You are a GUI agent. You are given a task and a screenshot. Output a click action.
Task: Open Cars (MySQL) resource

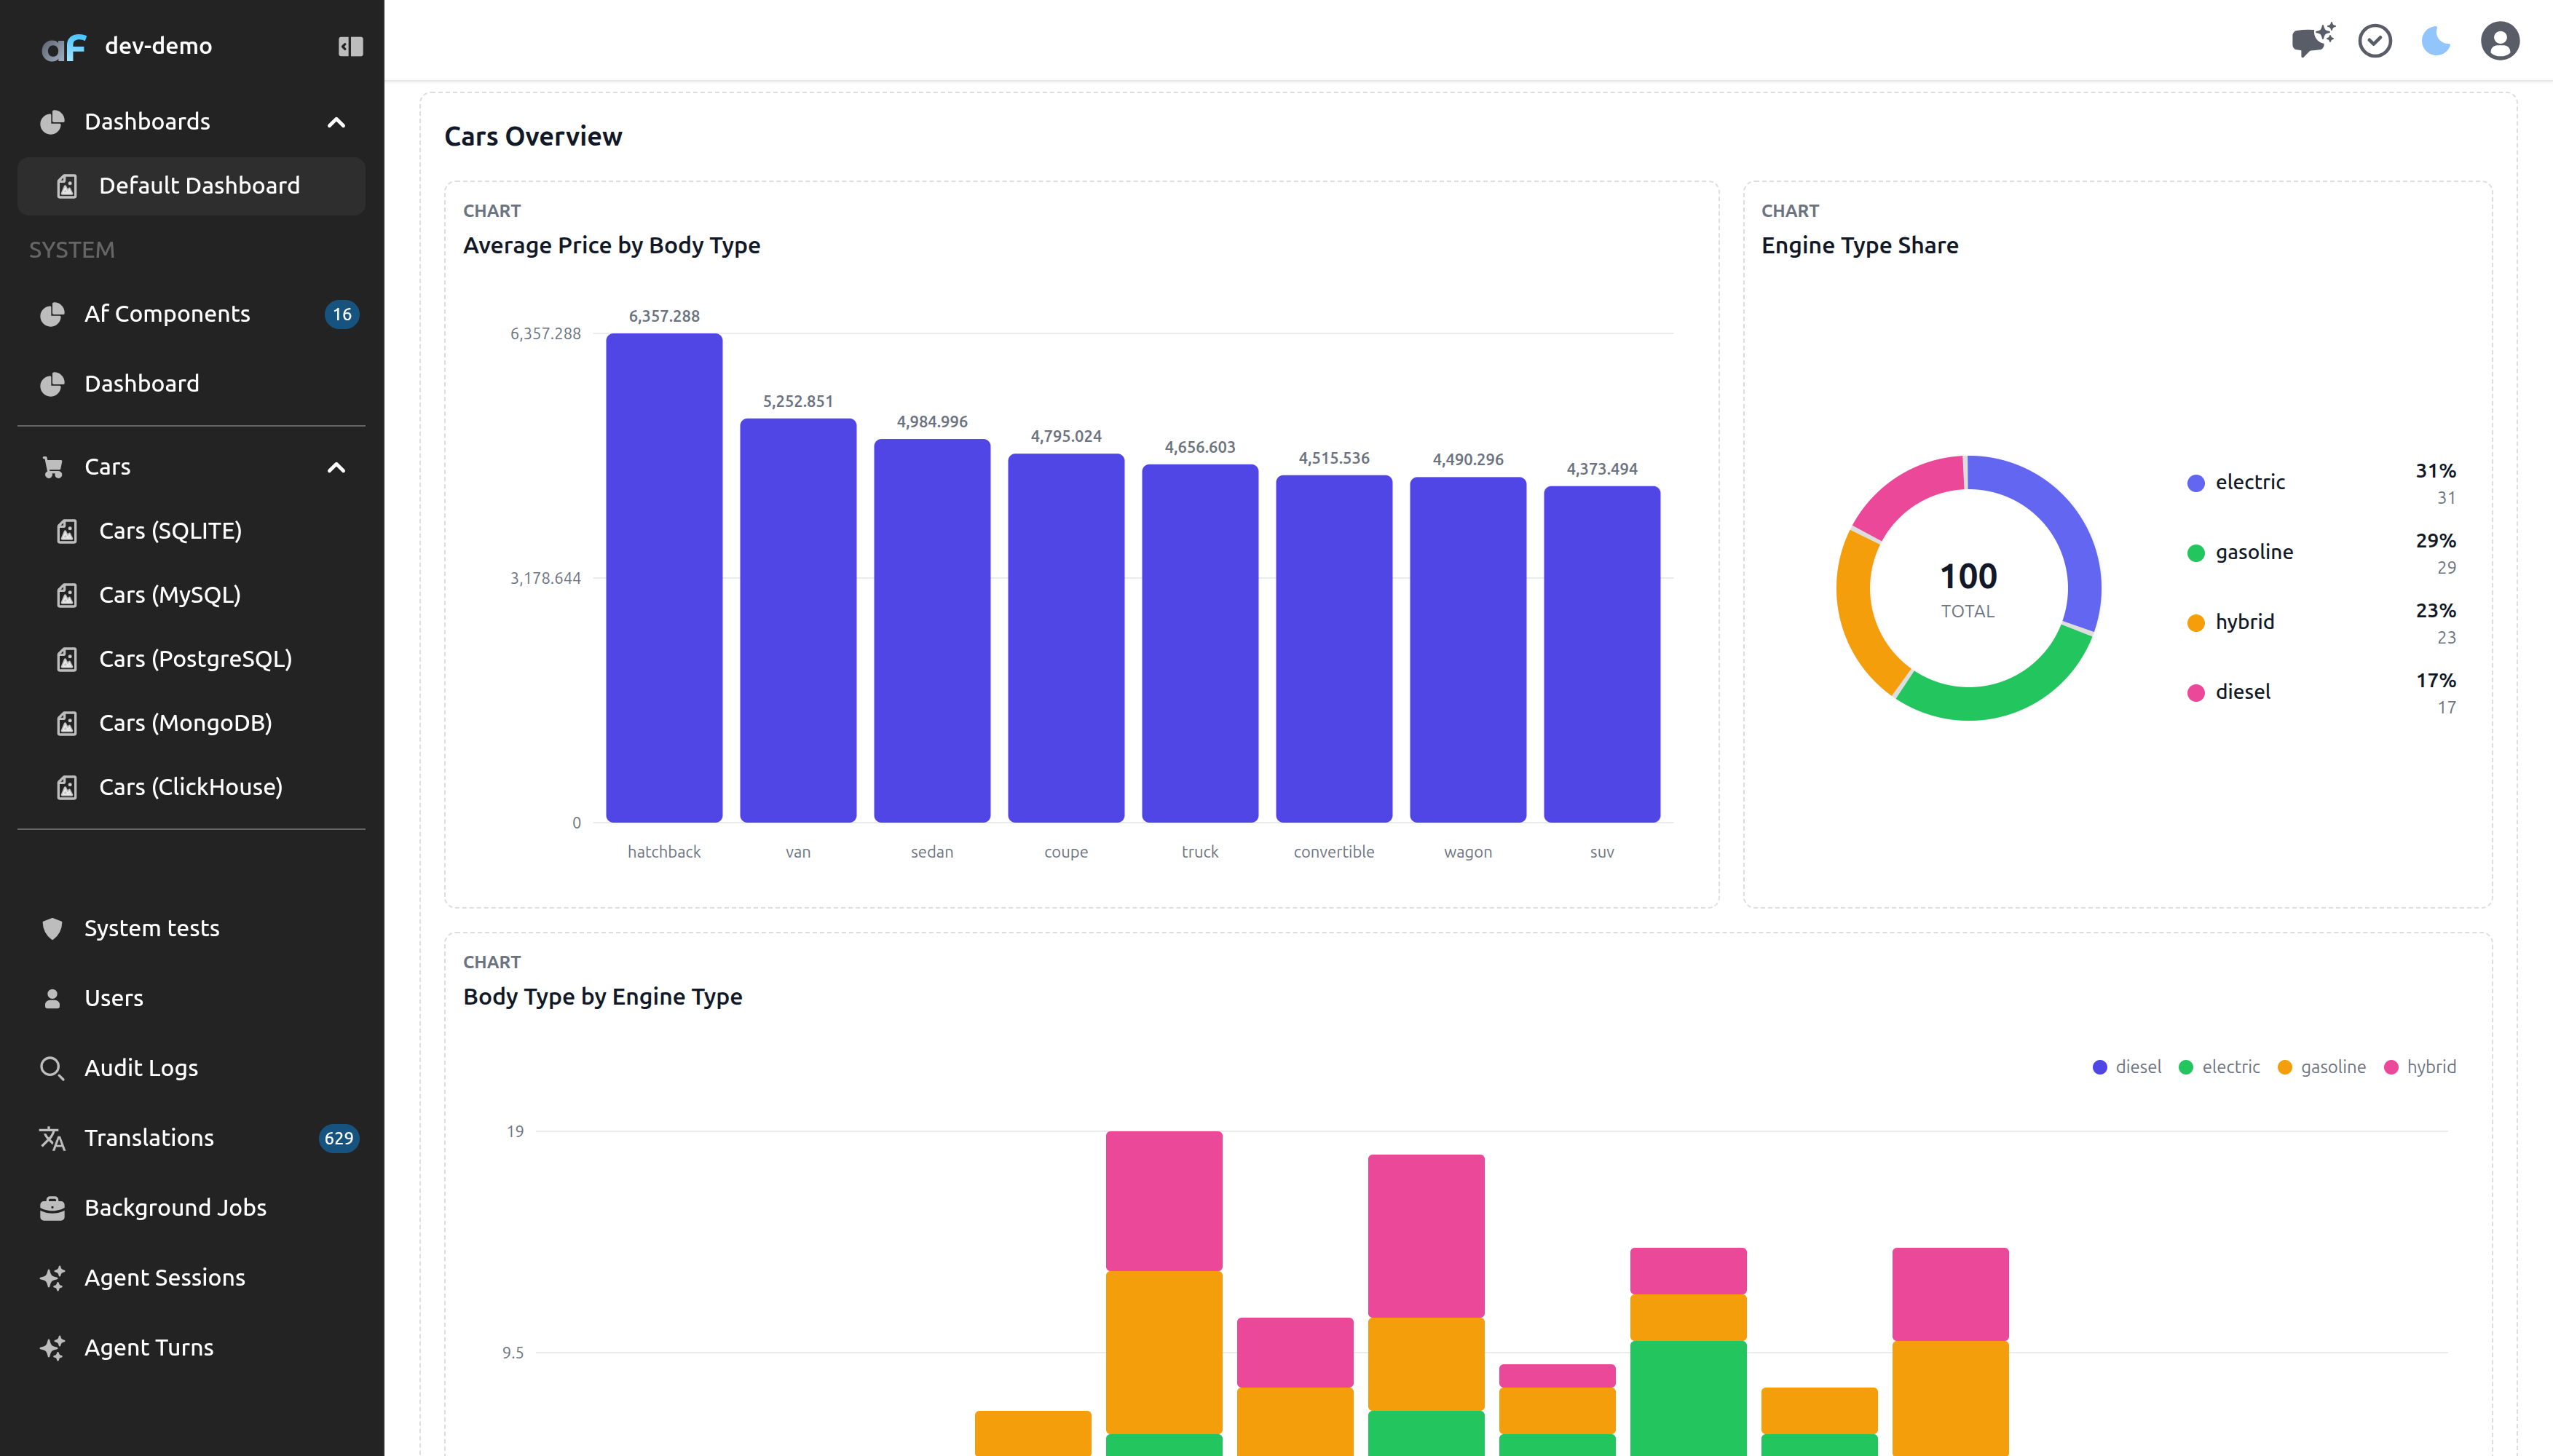click(191, 595)
